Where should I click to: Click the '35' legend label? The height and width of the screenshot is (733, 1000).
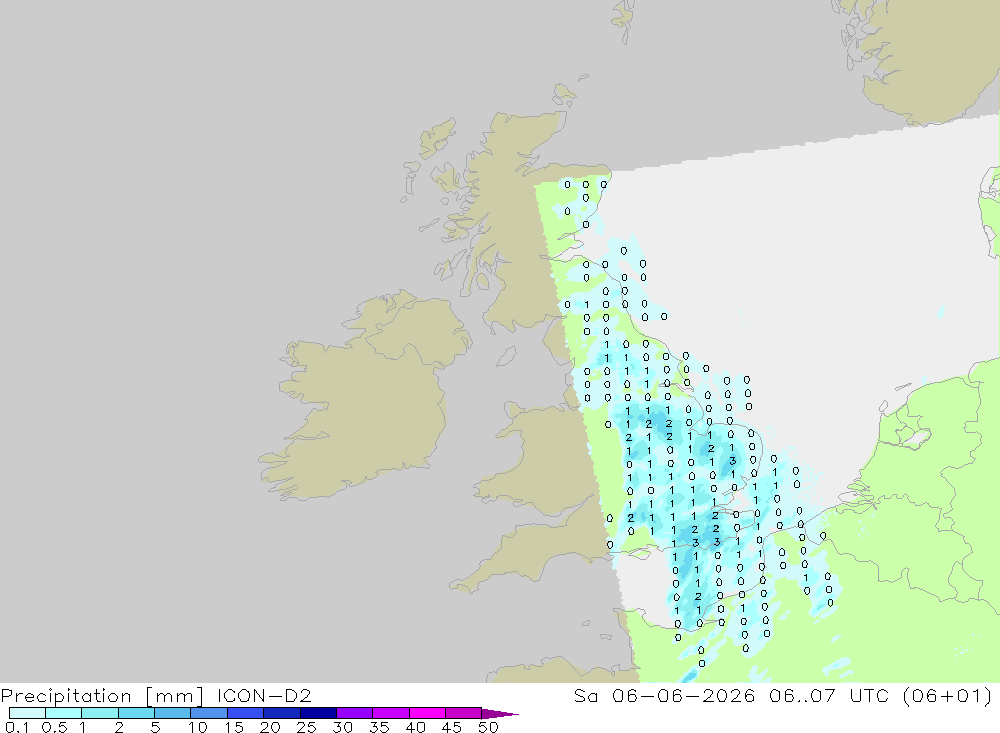coord(379,727)
